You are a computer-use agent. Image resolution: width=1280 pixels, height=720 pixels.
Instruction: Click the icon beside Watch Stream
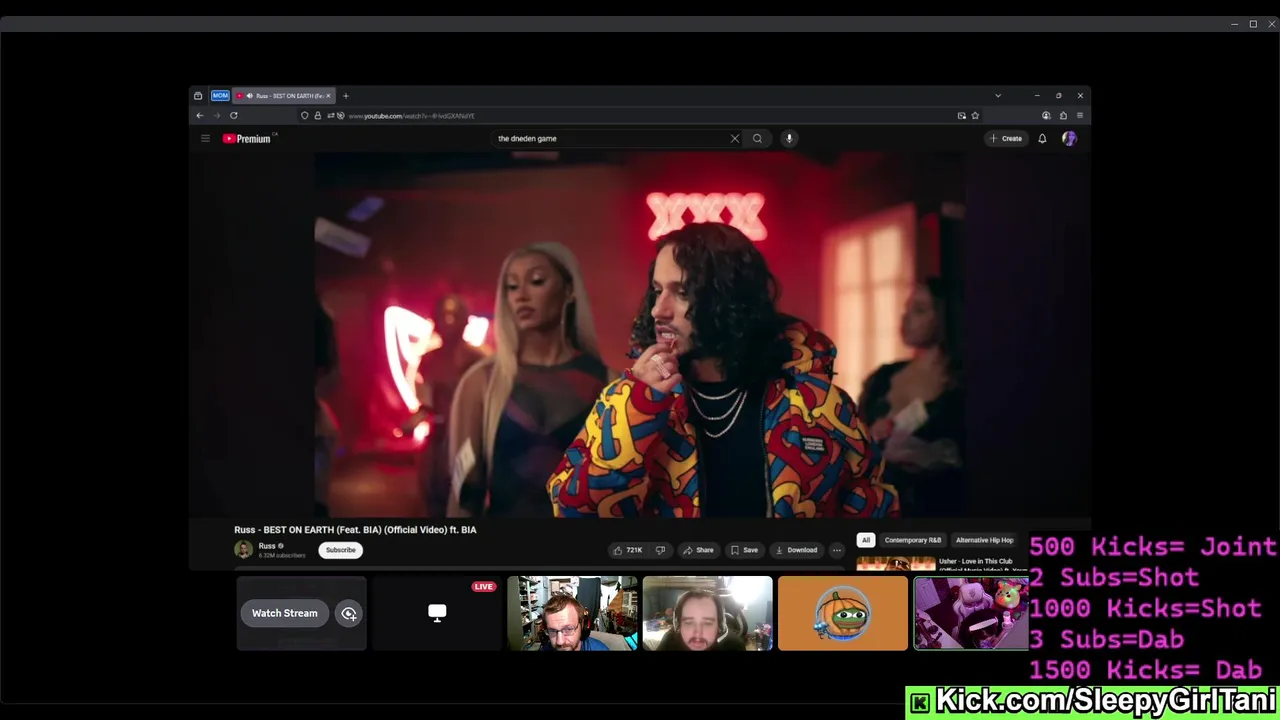point(349,614)
